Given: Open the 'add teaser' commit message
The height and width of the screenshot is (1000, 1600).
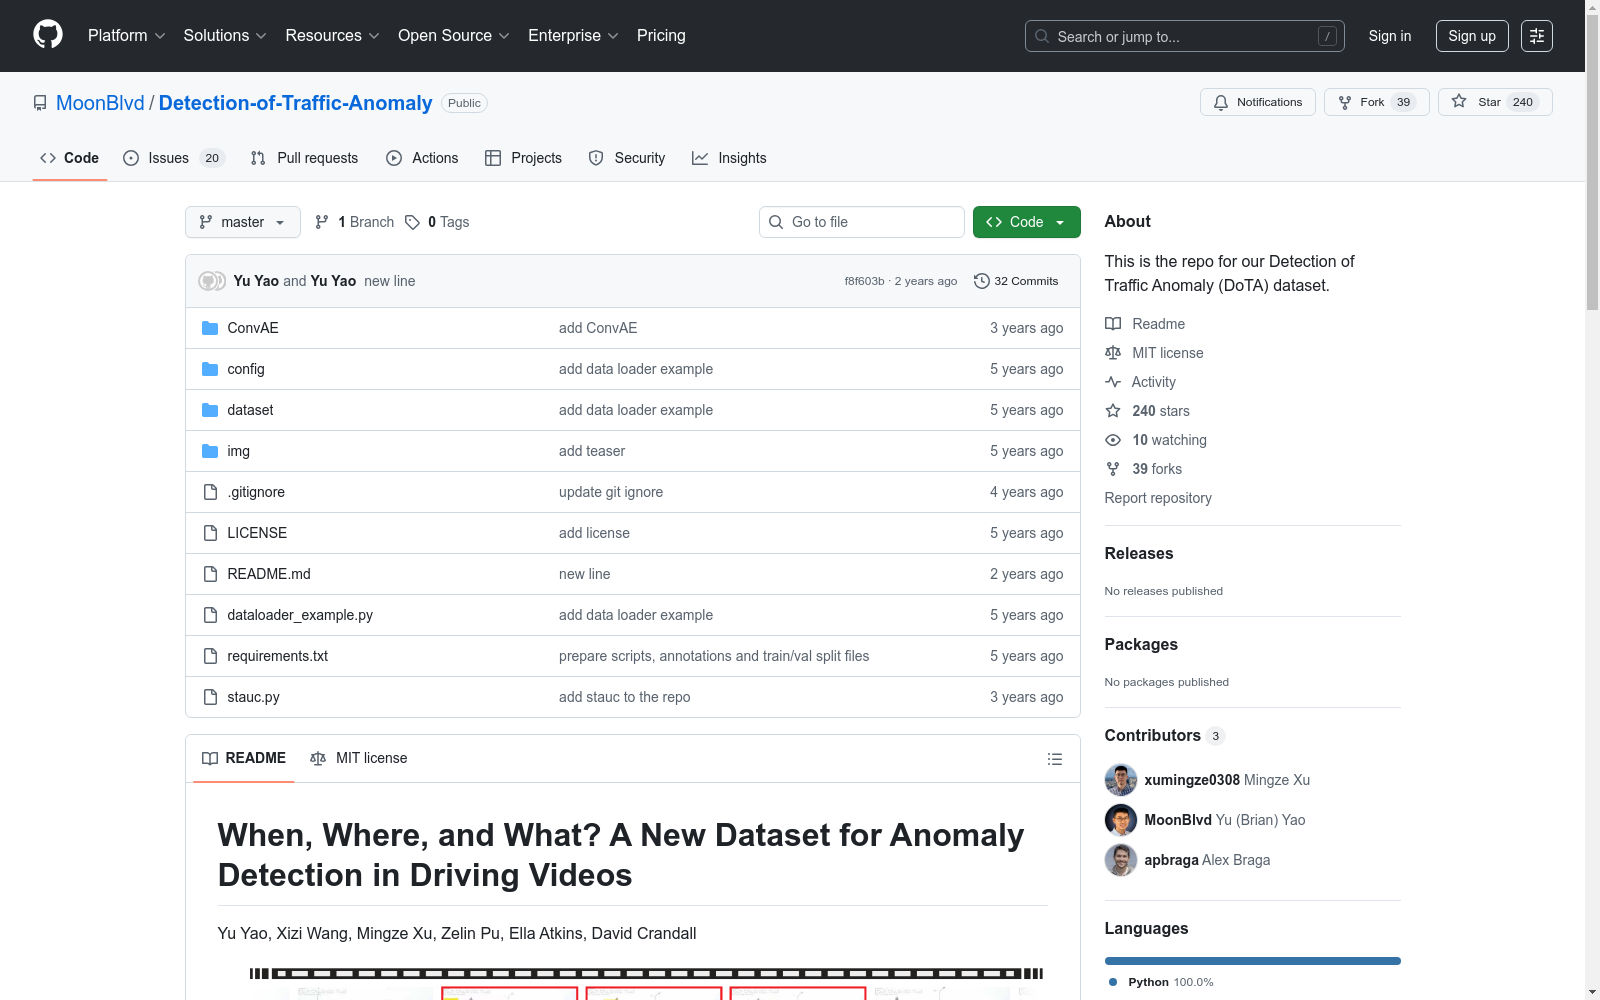Looking at the screenshot, I should pyautogui.click(x=592, y=451).
